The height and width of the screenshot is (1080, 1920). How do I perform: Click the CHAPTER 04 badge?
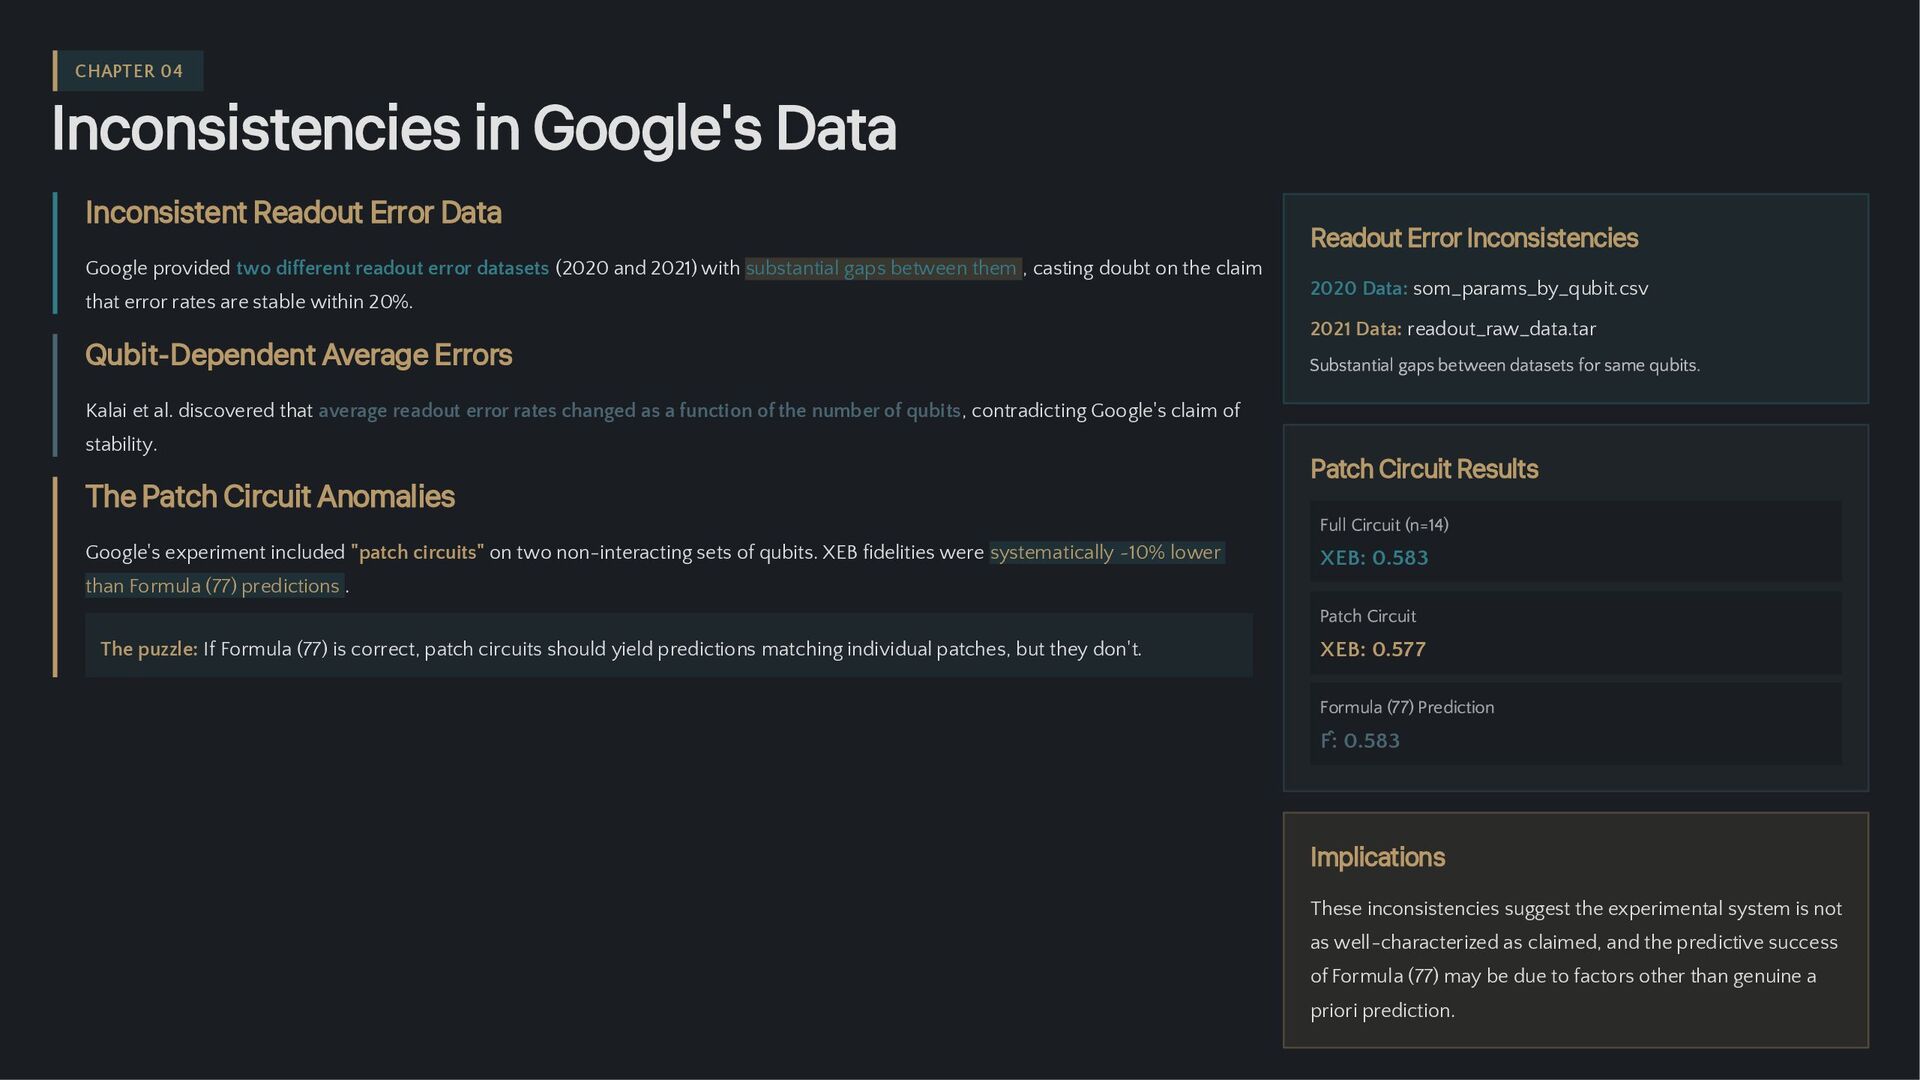click(x=129, y=71)
